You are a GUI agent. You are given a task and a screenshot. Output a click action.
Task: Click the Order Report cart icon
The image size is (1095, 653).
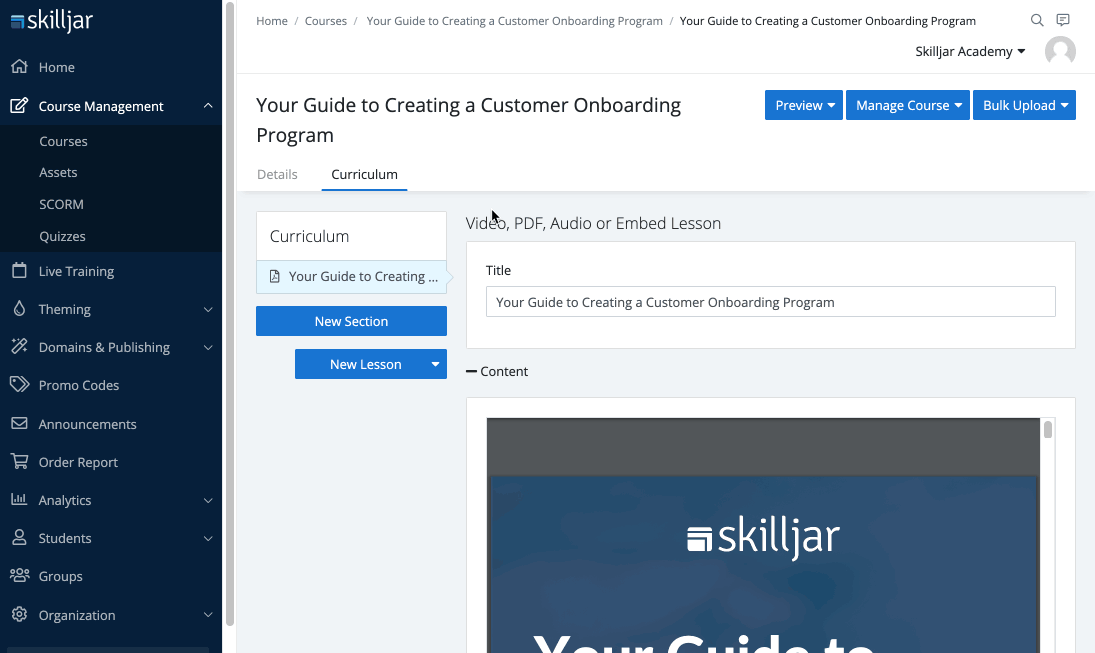click(x=19, y=462)
